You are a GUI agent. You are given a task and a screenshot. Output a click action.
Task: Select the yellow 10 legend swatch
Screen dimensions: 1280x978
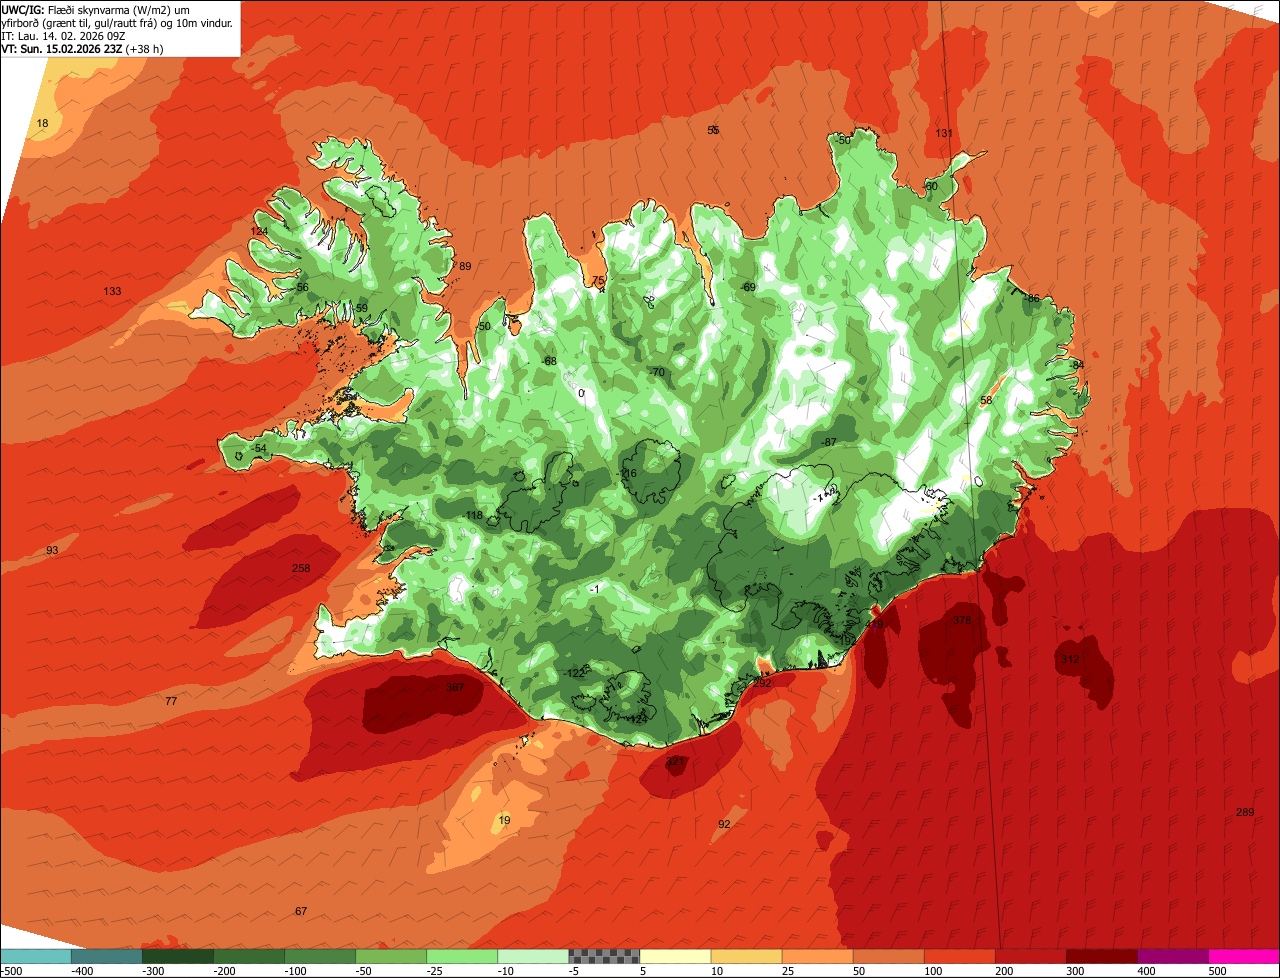[x=746, y=956]
